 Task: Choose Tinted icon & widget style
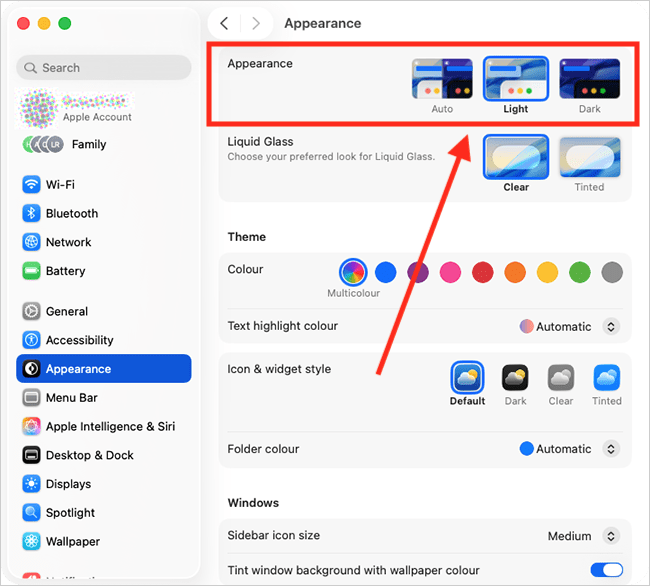click(606, 379)
